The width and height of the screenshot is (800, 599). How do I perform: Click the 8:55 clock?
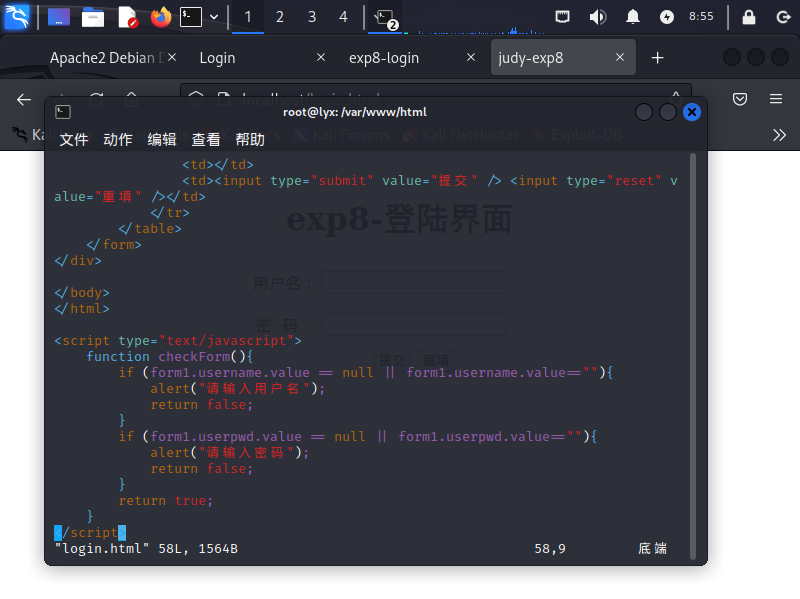[x=701, y=16]
